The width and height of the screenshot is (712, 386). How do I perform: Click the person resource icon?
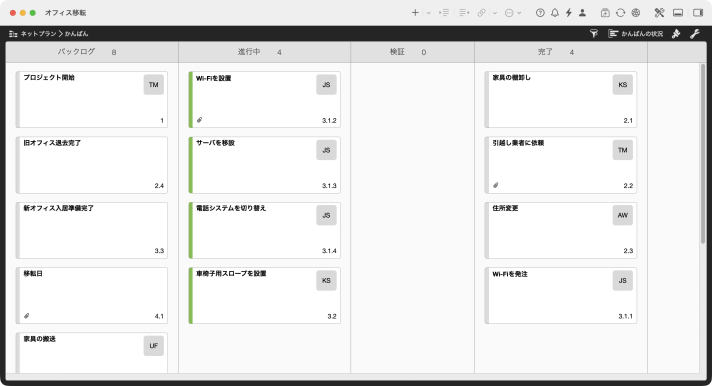click(x=582, y=13)
